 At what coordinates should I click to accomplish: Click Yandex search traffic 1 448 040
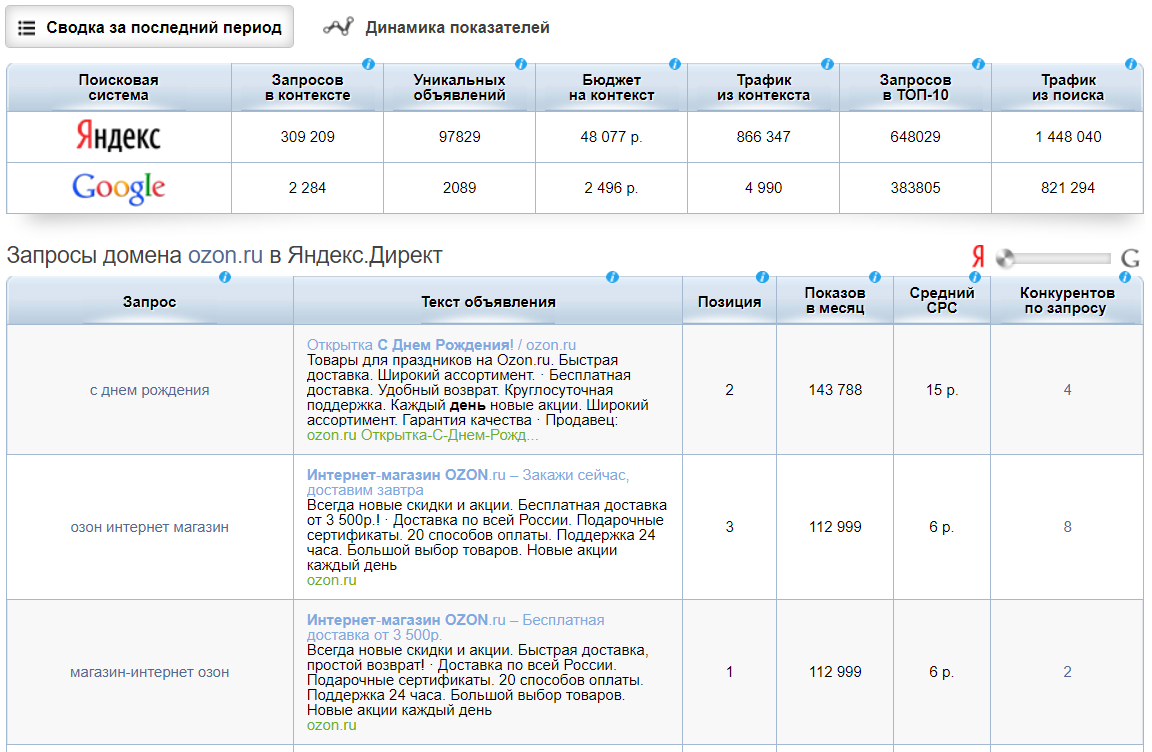[x=1068, y=137]
